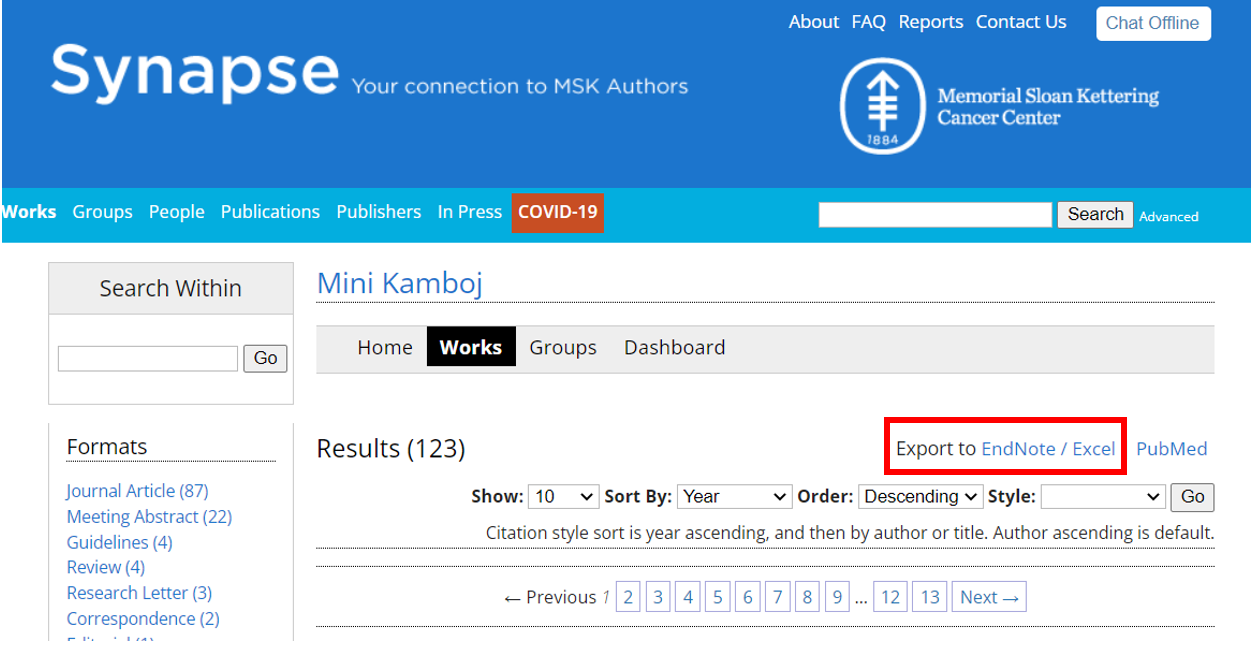The width and height of the screenshot is (1254, 661).
Task: Focus the Search Within text box
Action: 148,358
